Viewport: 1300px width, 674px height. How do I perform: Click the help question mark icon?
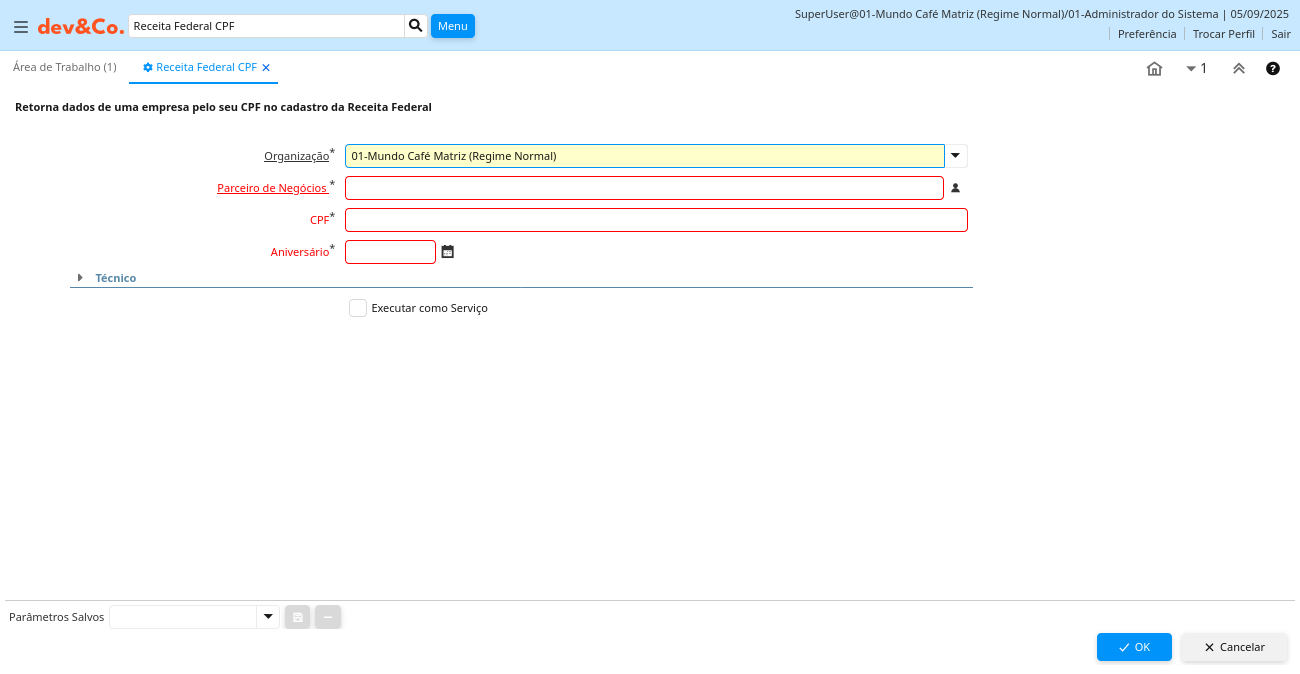click(1273, 69)
